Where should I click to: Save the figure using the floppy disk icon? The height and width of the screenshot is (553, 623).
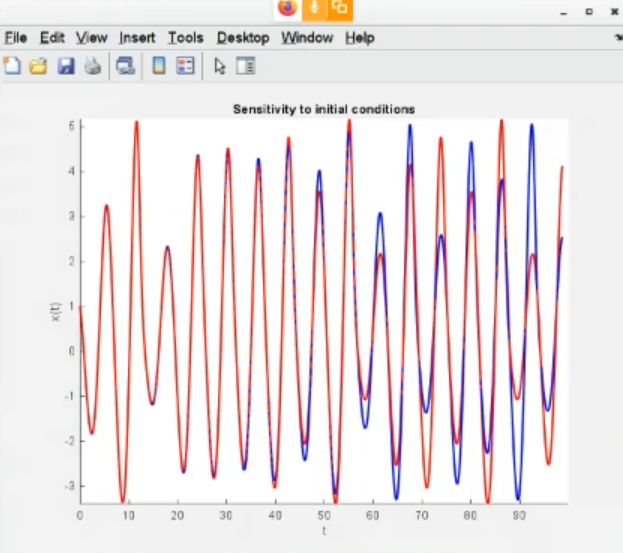[x=66, y=67]
